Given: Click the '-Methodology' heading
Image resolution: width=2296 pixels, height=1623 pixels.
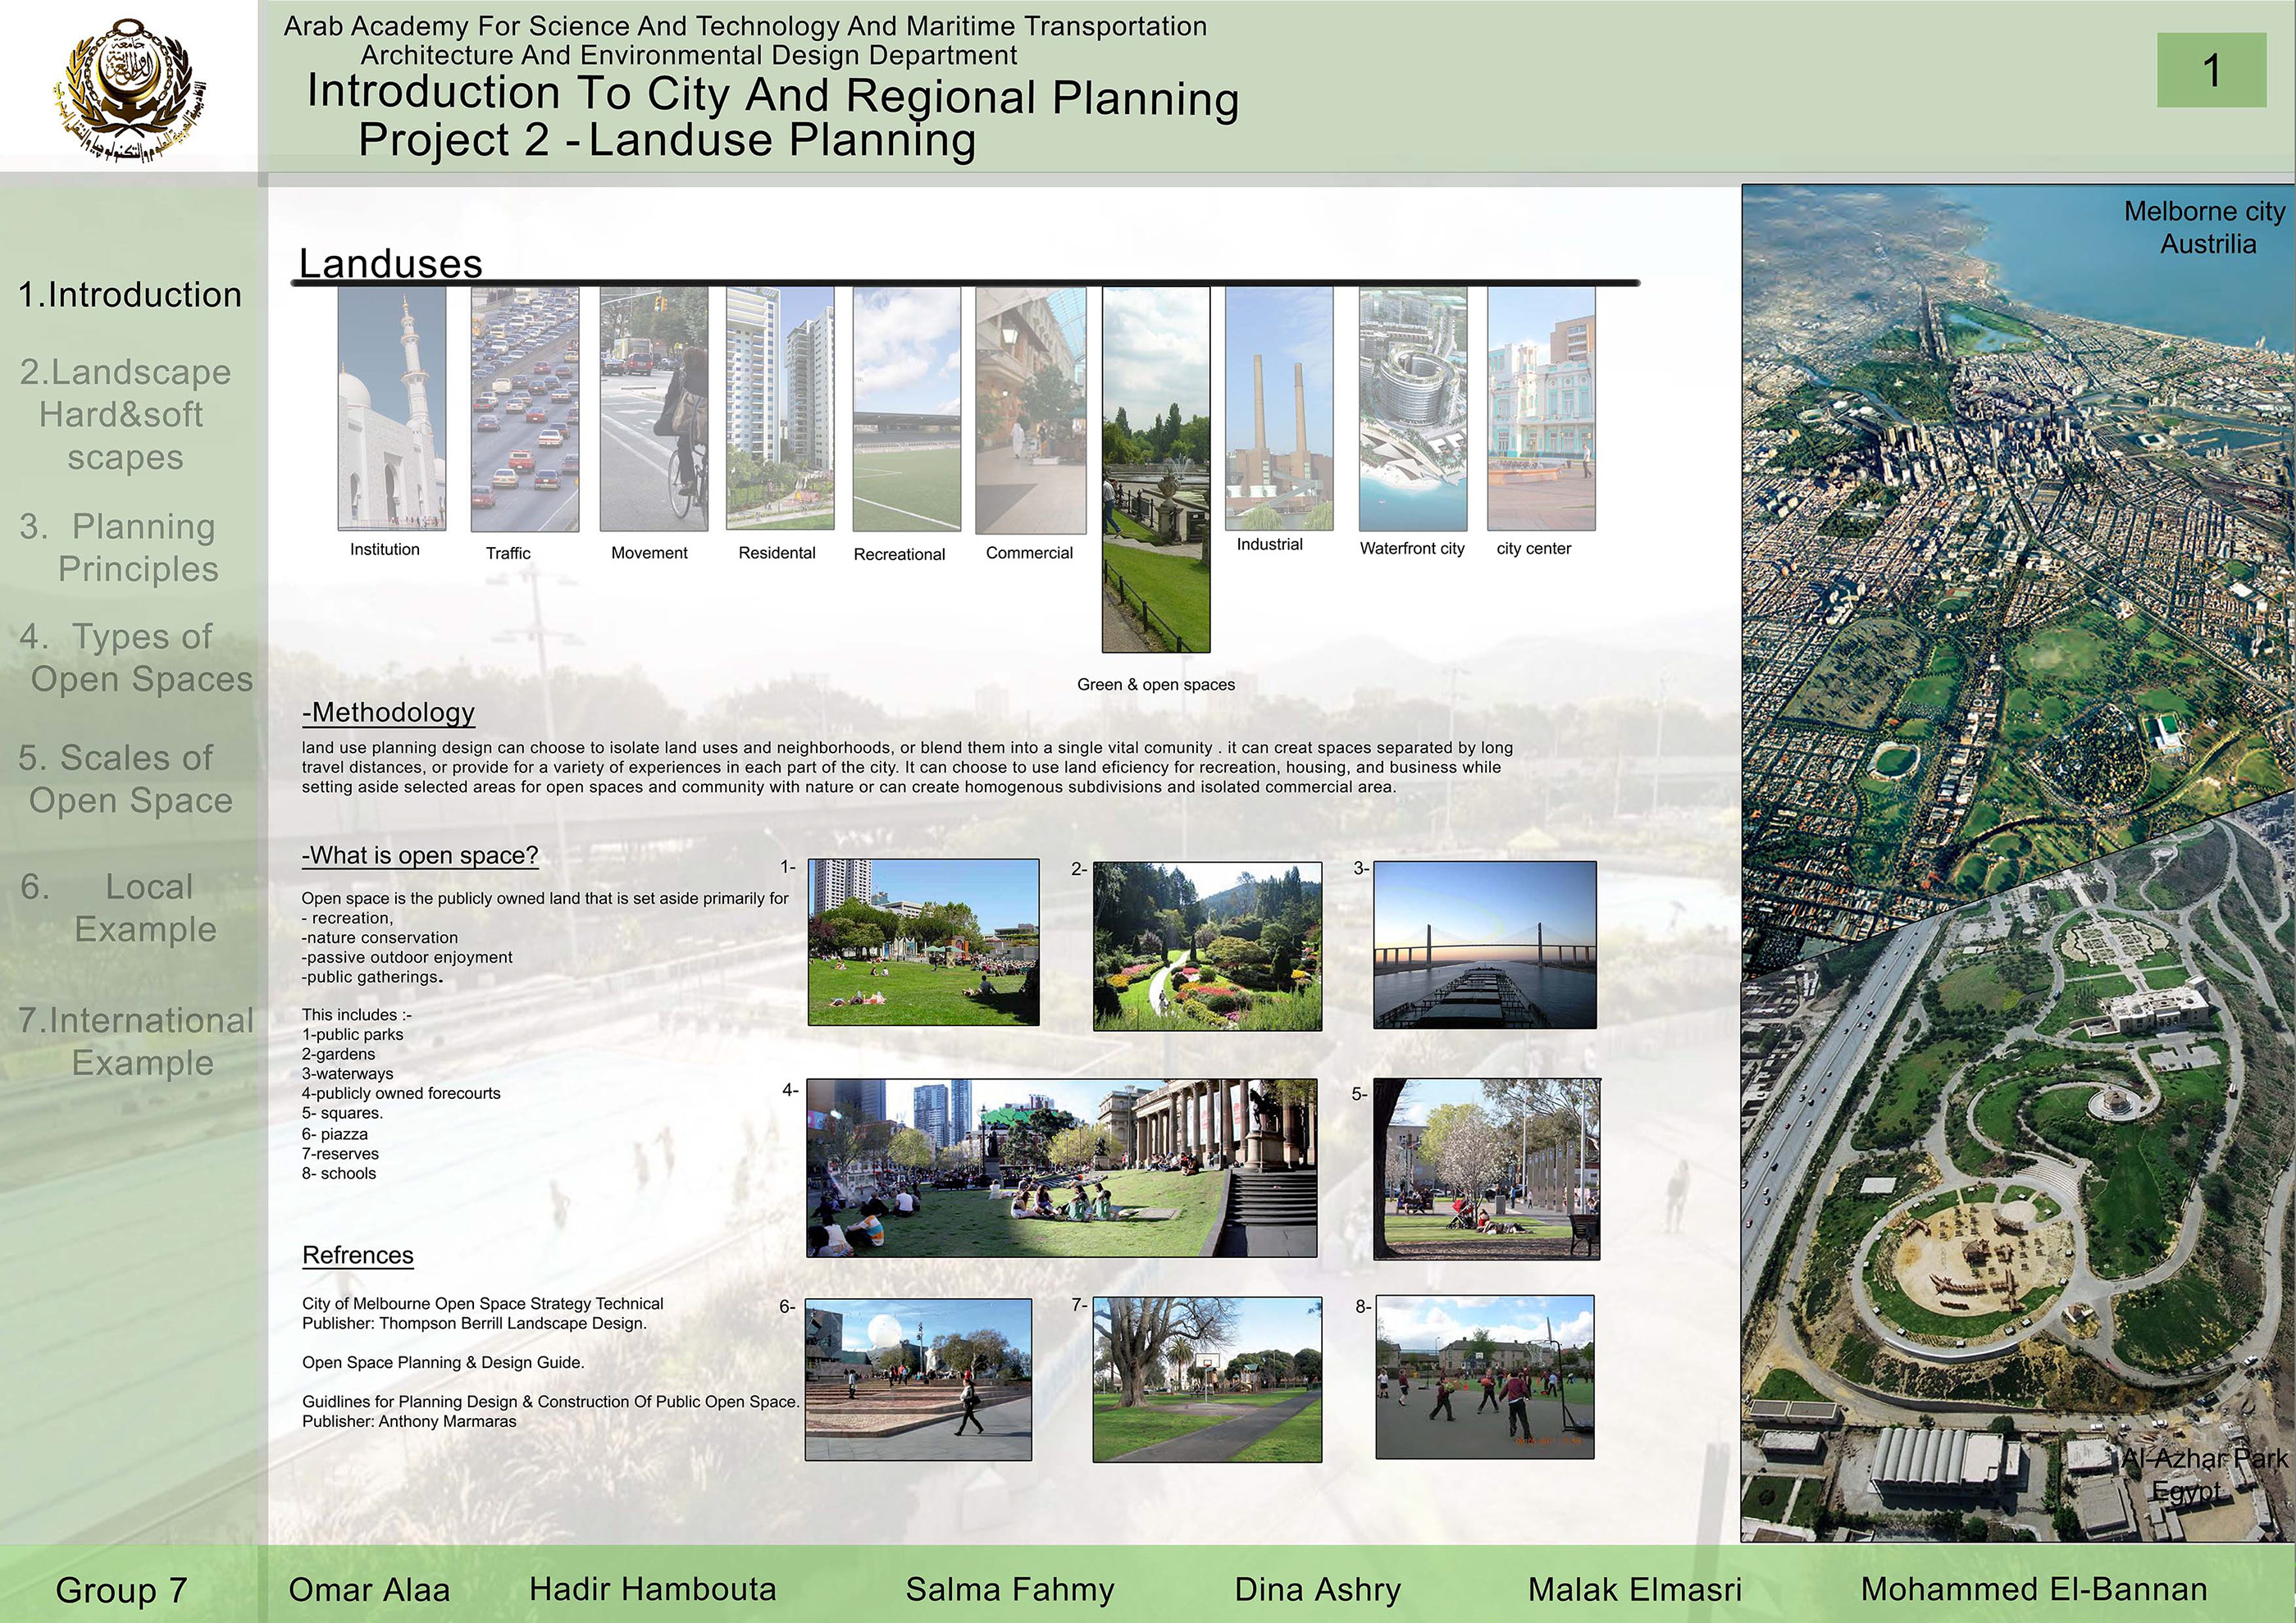Looking at the screenshot, I should click(x=388, y=712).
